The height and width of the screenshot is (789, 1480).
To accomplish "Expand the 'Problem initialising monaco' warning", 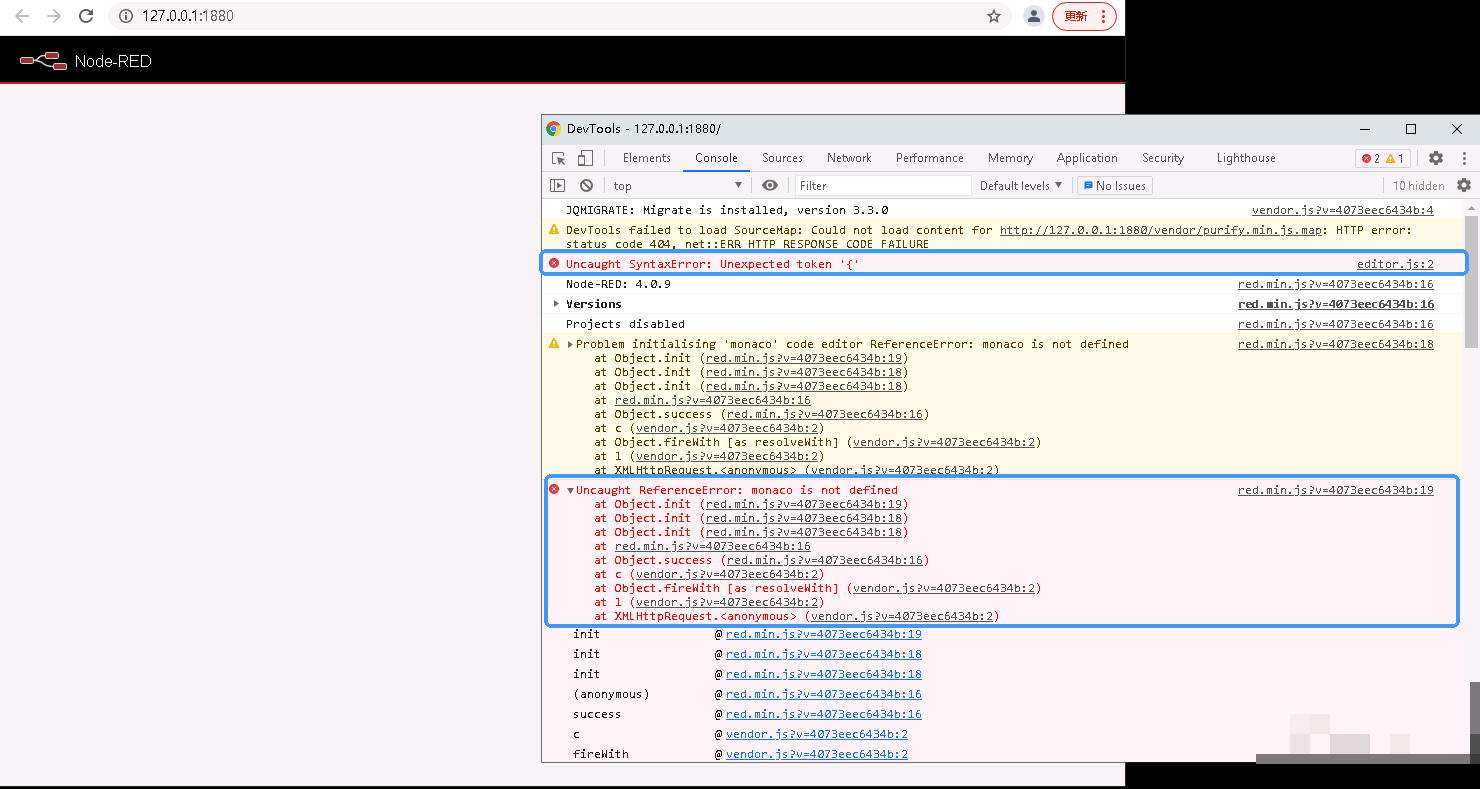I will click(x=570, y=344).
